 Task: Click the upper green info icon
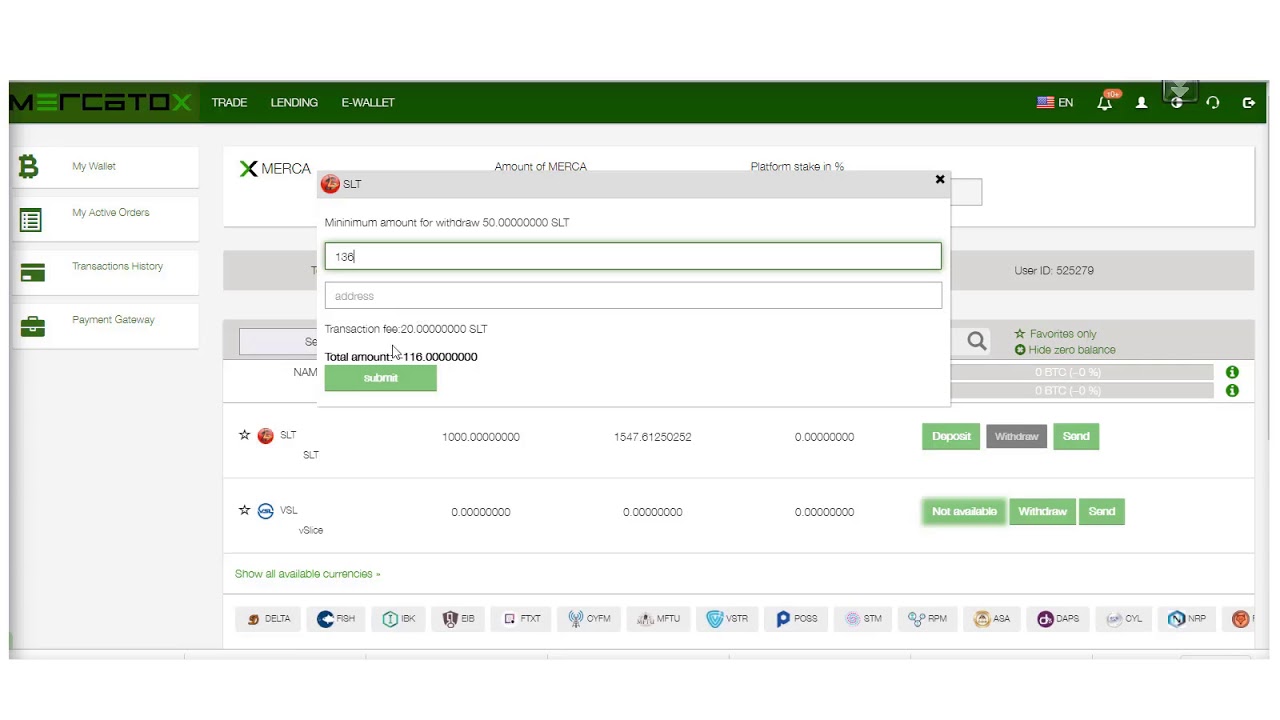pyautogui.click(x=1232, y=372)
